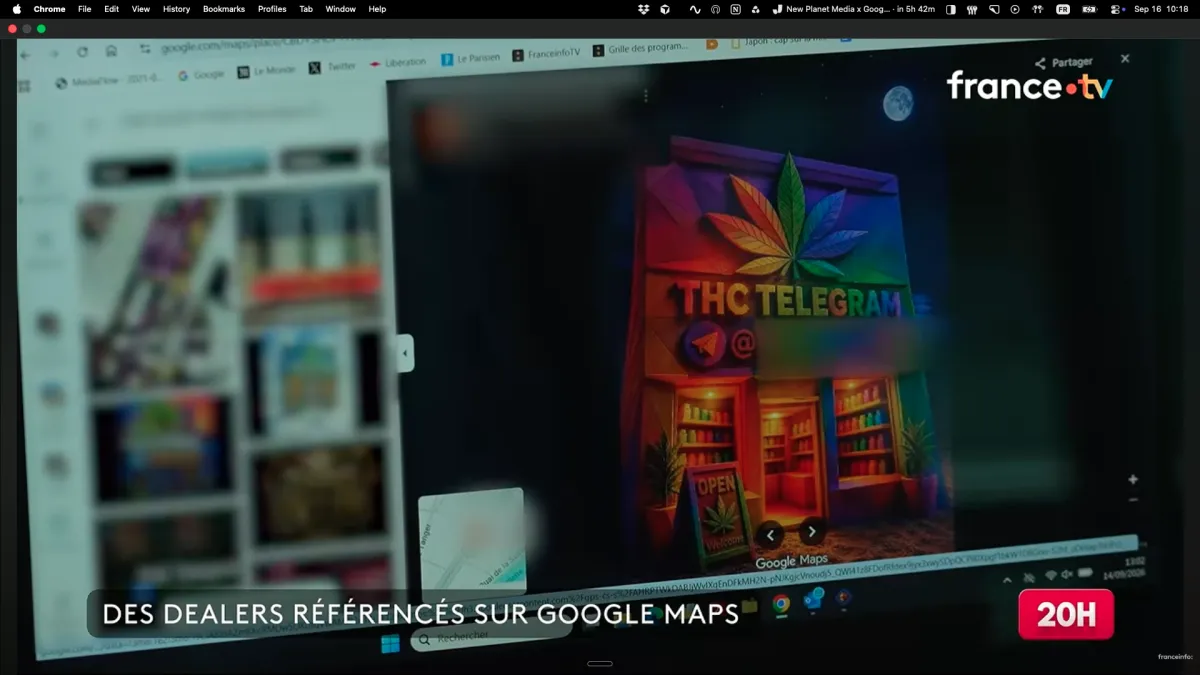Collapse the Maps side panel
The image size is (1200, 675).
(405, 353)
